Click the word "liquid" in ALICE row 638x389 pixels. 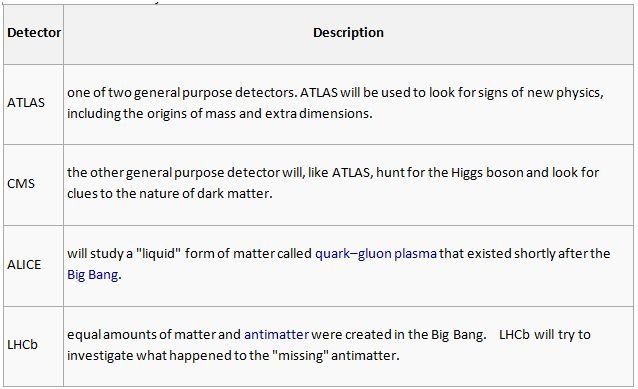pyautogui.click(x=158, y=254)
